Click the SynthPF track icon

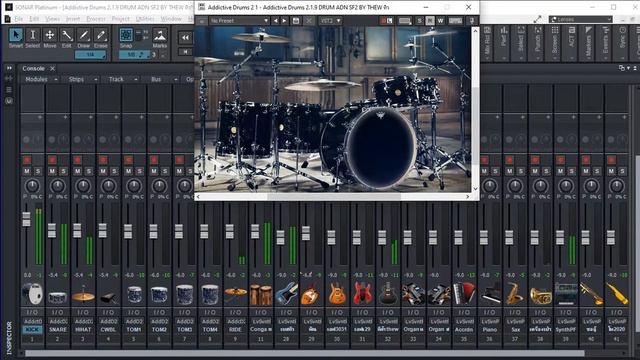566,294
